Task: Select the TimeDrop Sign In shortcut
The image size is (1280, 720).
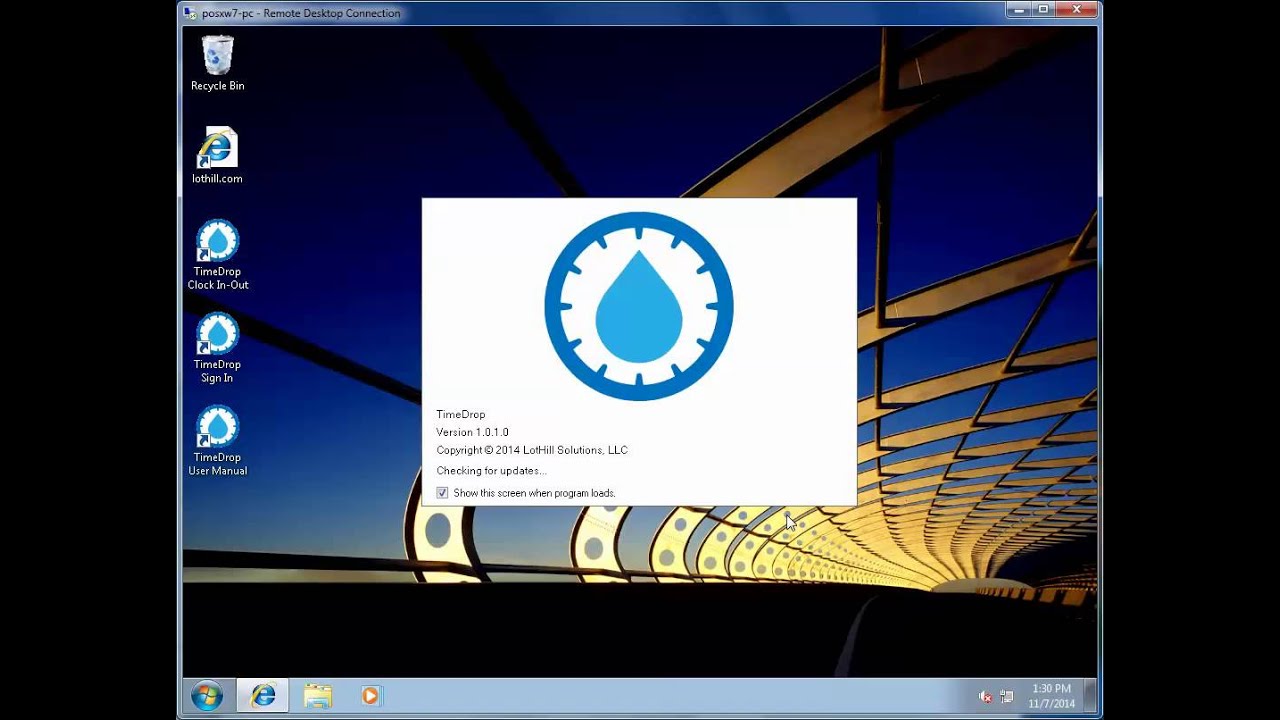Action: click(x=217, y=348)
